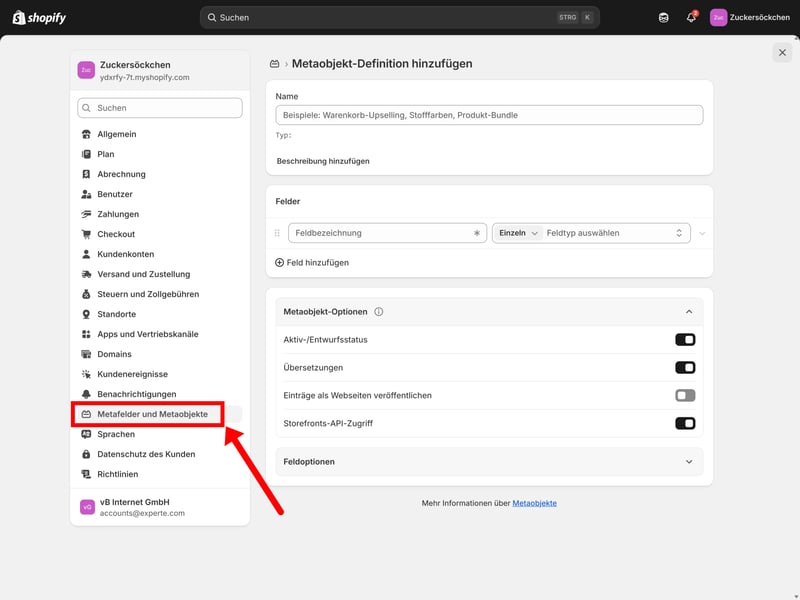Close the settings panel with X
The height and width of the screenshot is (600, 800).
(x=782, y=52)
